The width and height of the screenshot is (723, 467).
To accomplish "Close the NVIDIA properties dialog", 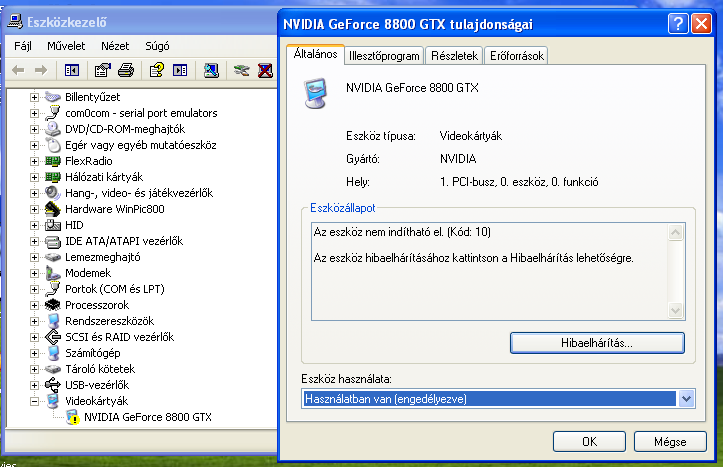I will pos(701,23).
